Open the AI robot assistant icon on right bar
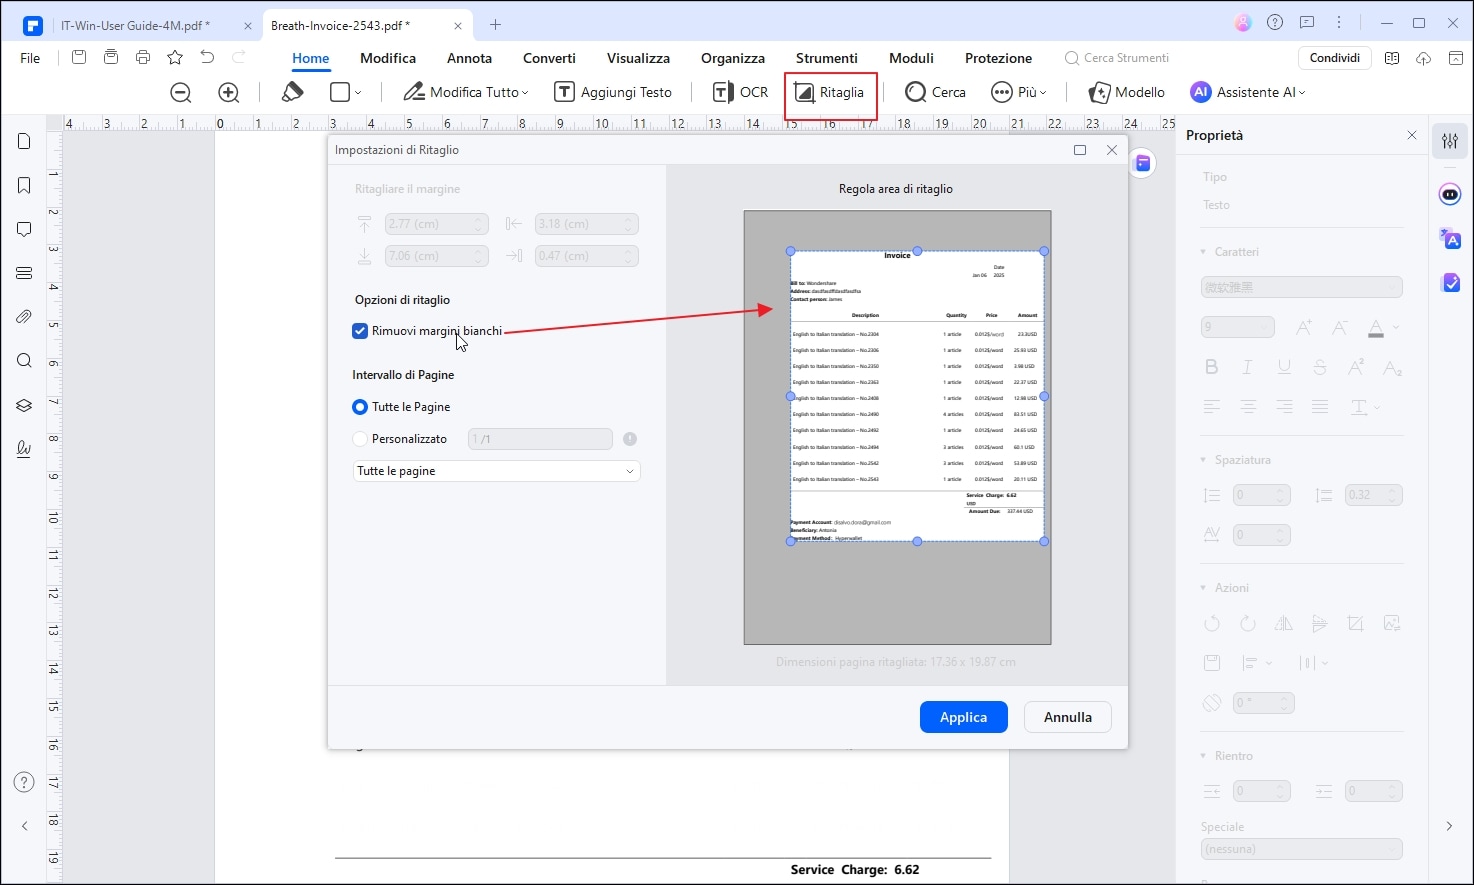1474x885 pixels. click(x=1450, y=194)
